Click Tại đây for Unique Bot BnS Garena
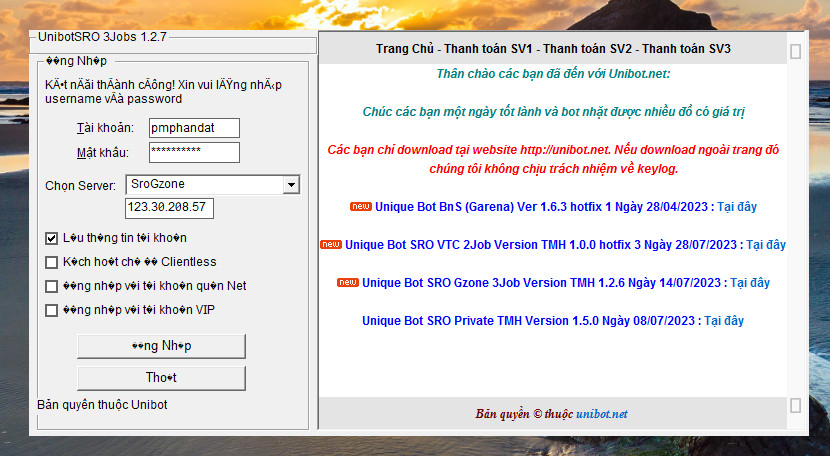This screenshot has width=830, height=456. pyautogui.click(x=737, y=207)
